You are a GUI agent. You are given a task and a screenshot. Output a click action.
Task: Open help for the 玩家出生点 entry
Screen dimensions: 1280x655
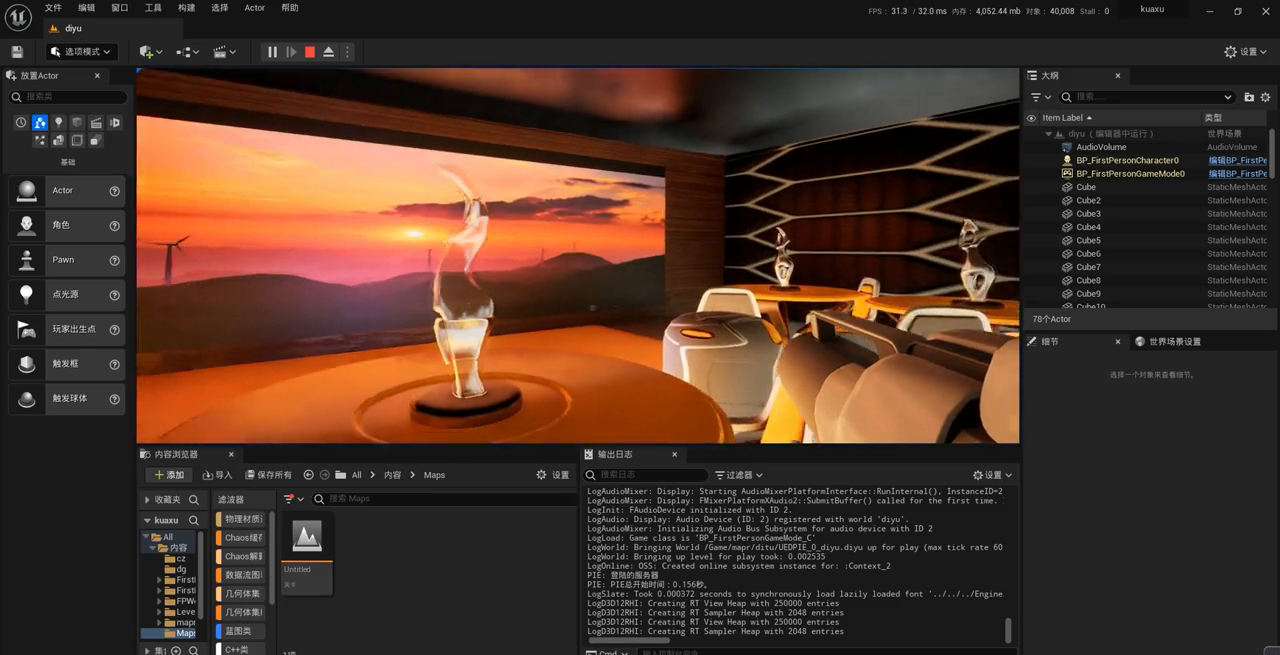[114, 330]
